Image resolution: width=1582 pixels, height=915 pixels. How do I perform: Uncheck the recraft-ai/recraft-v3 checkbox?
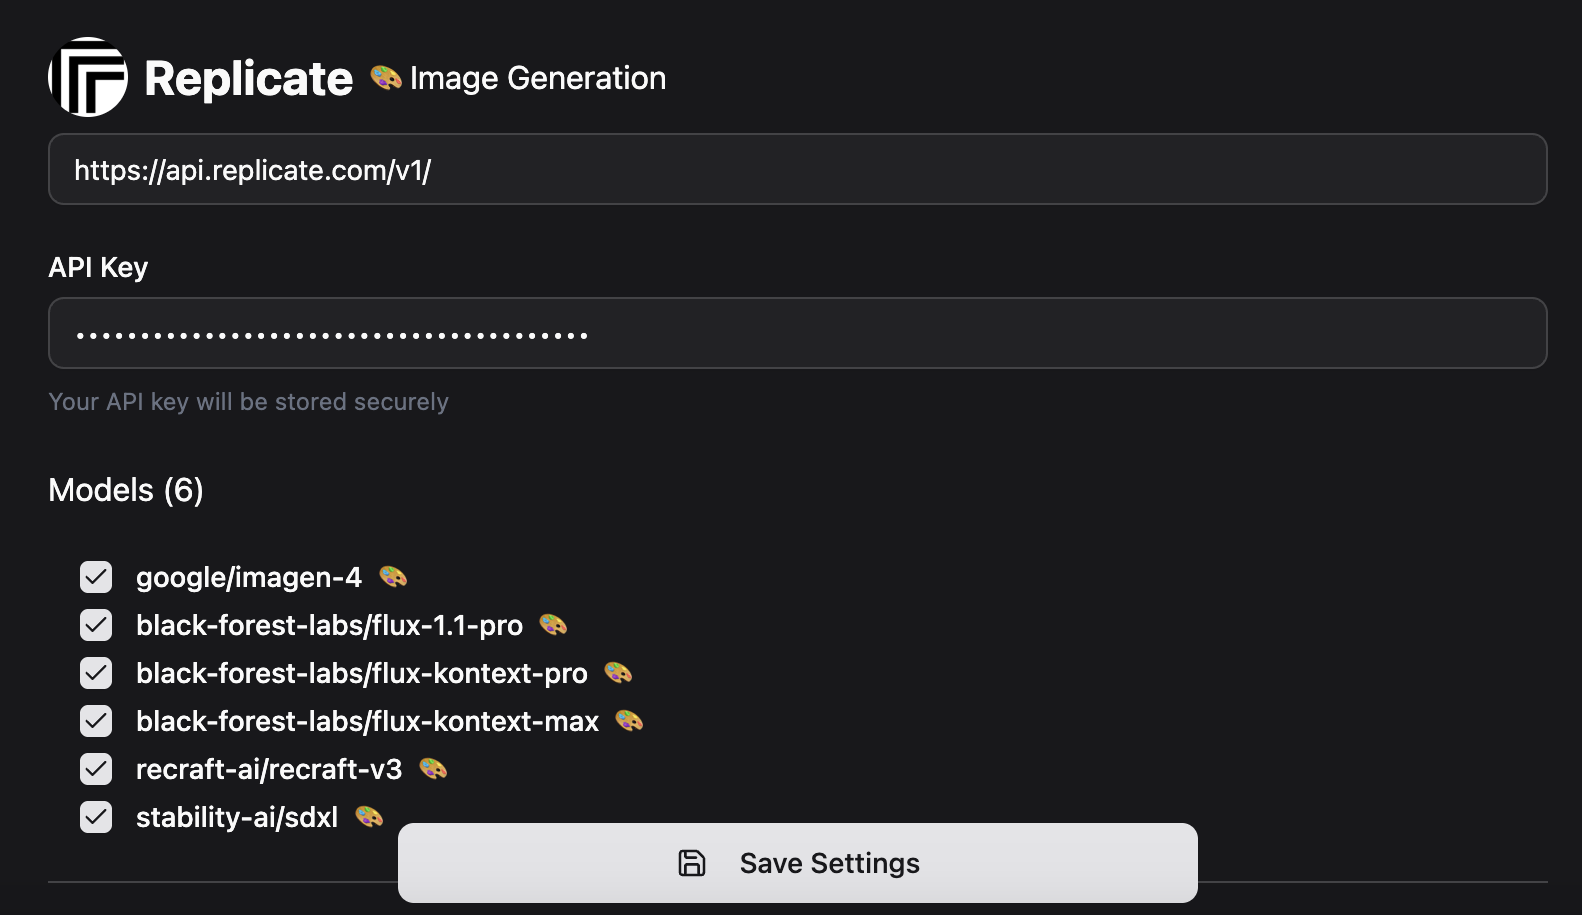coord(96,769)
